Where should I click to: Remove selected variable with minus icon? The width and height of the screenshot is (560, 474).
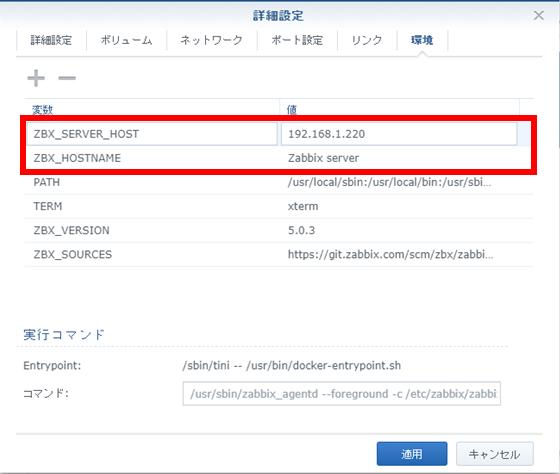[x=67, y=78]
